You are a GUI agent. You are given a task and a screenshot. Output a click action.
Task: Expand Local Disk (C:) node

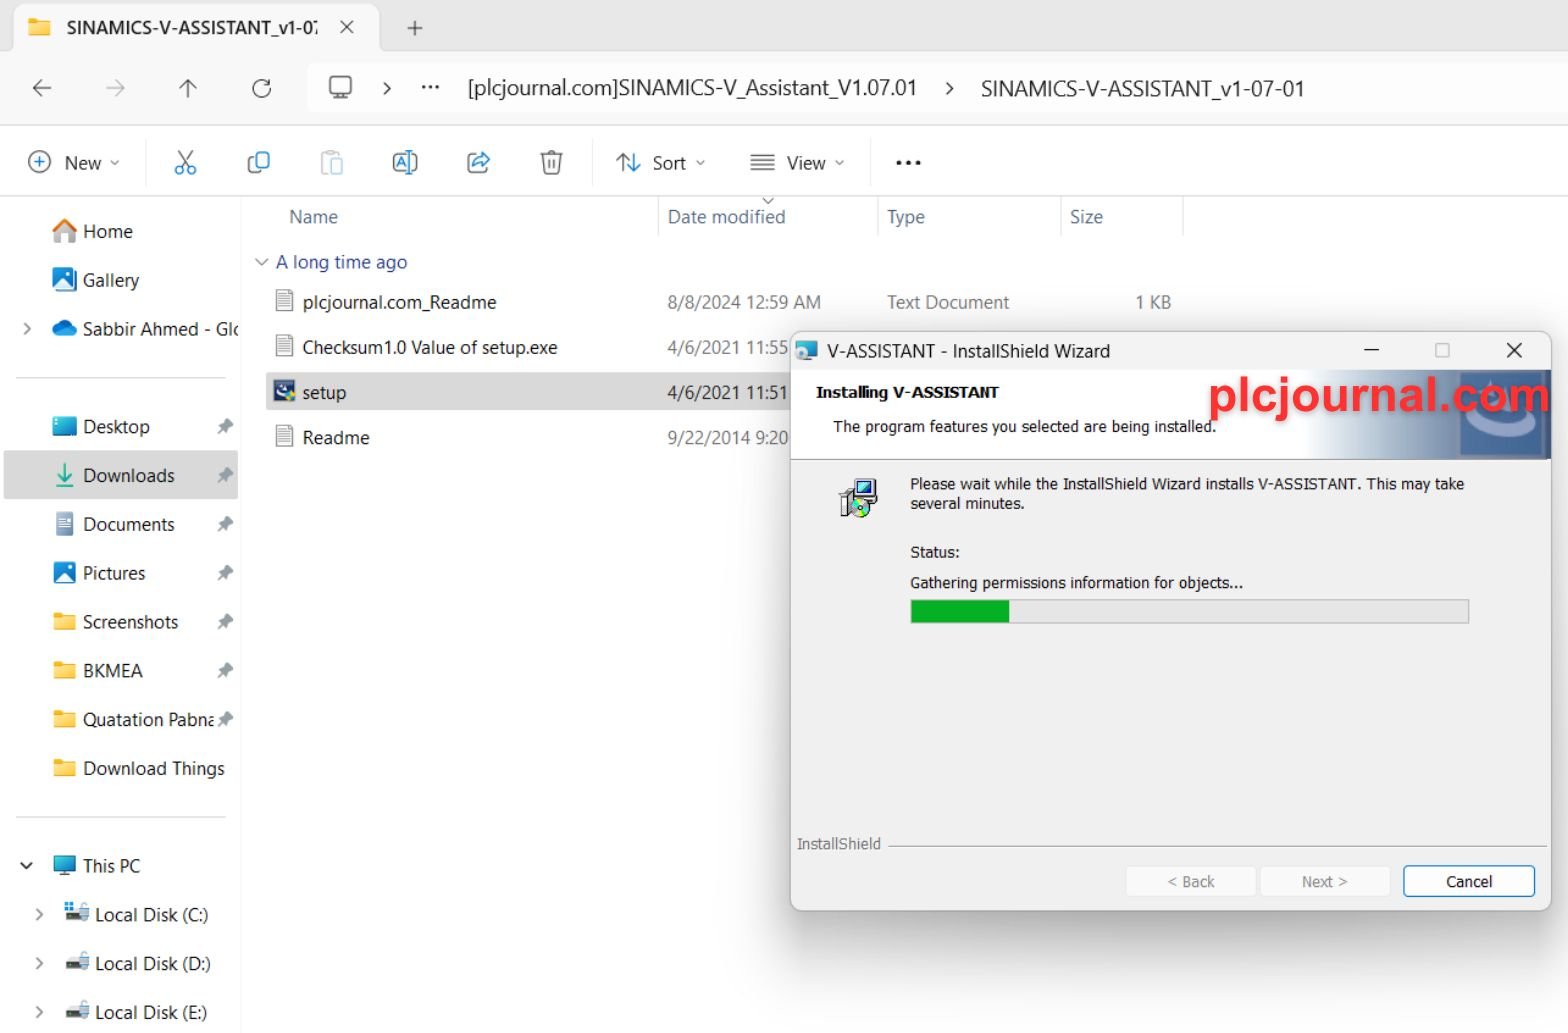[39, 914]
